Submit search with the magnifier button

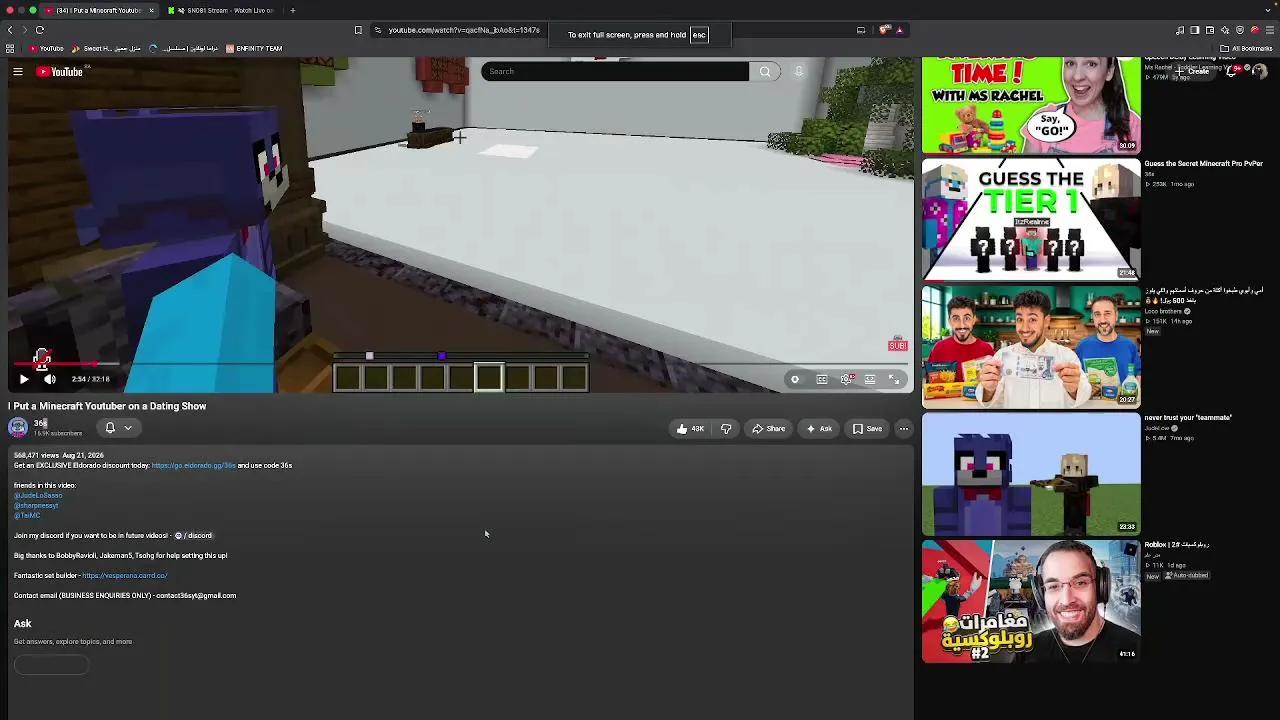click(765, 71)
